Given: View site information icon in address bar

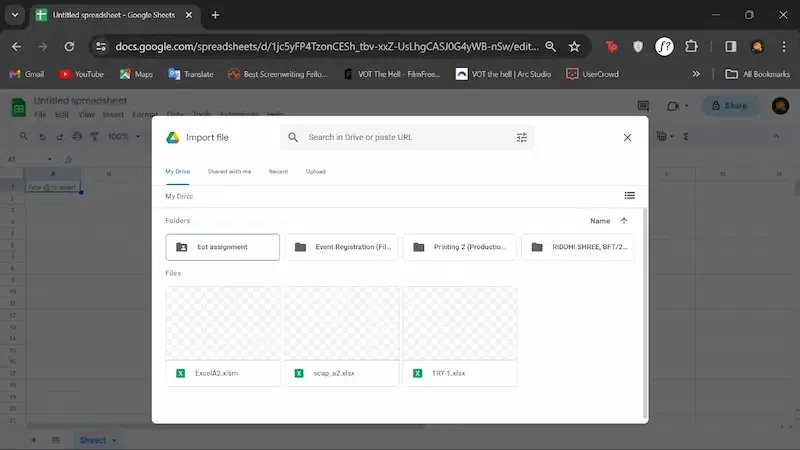Looking at the screenshot, I should pos(101,46).
